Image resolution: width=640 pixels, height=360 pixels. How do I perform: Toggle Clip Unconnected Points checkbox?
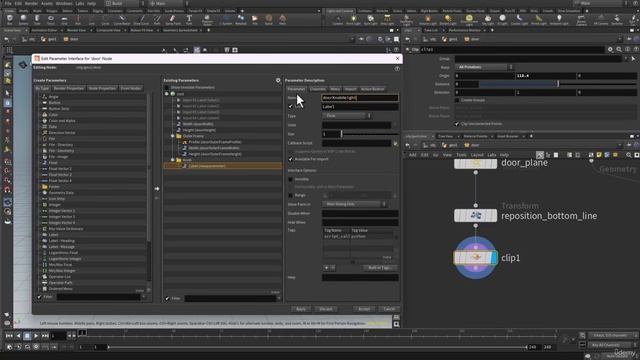(457, 124)
